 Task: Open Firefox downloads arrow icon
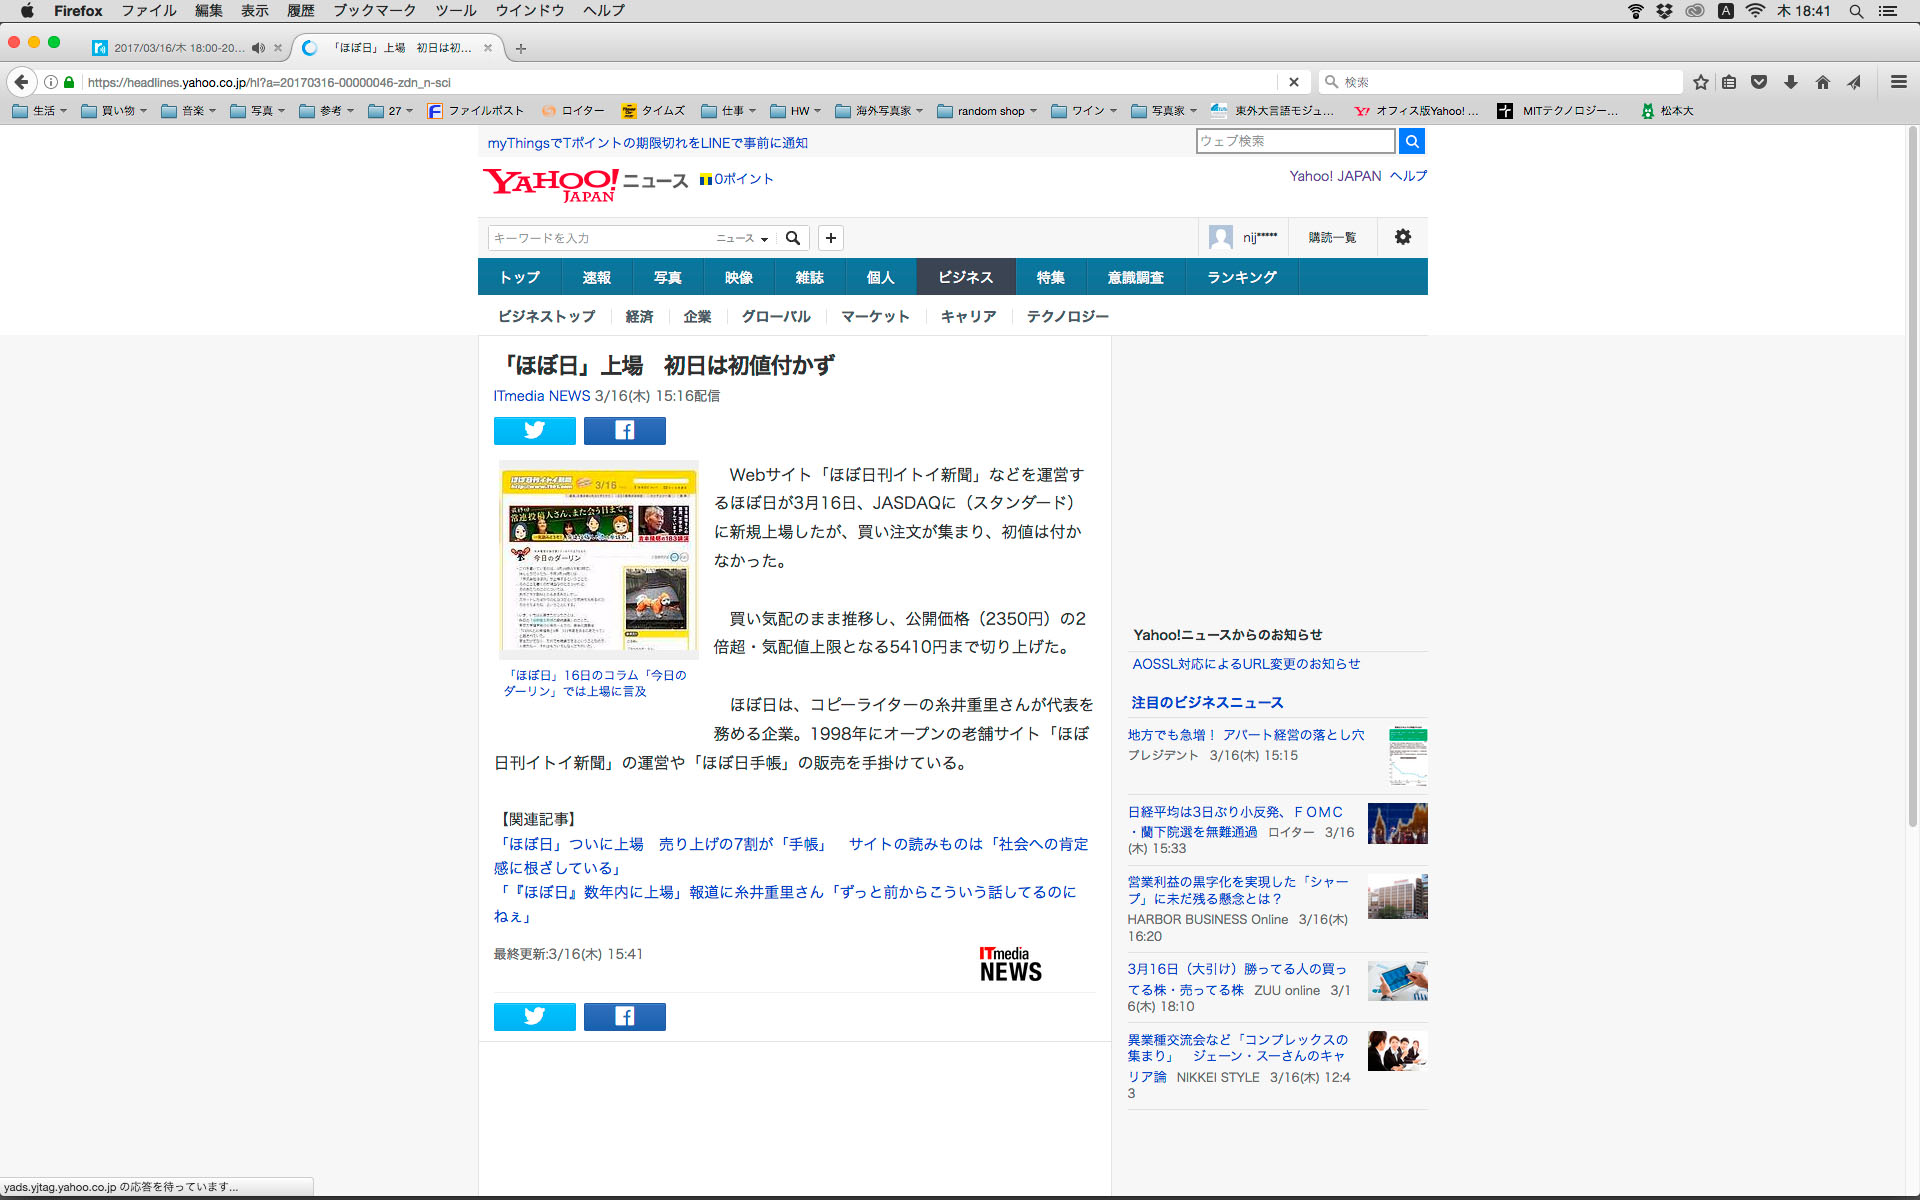point(1790,82)
